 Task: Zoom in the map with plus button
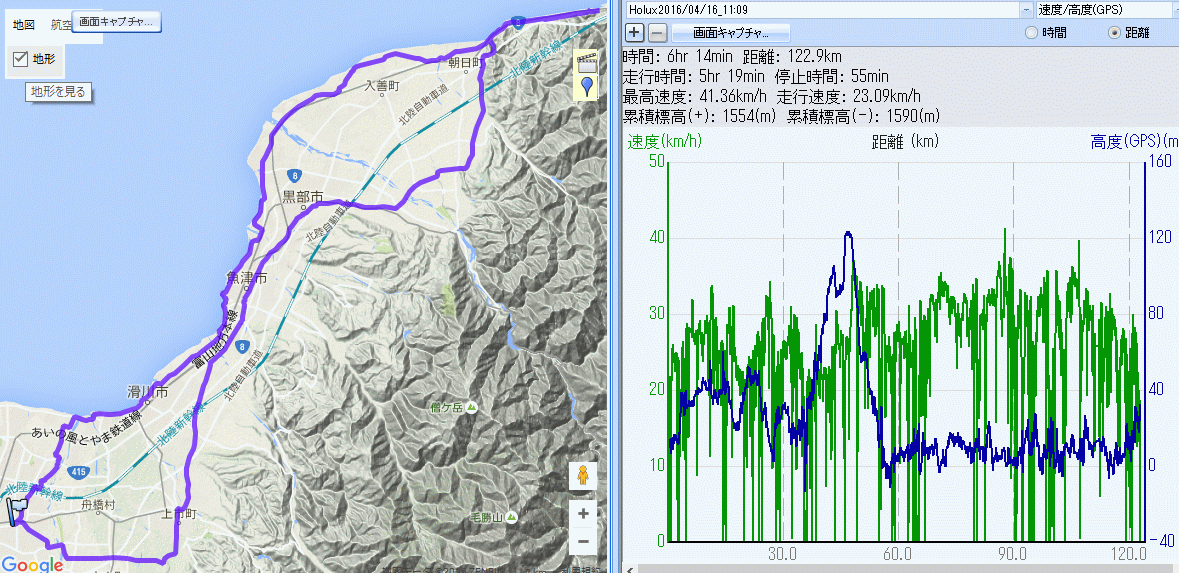583,513
